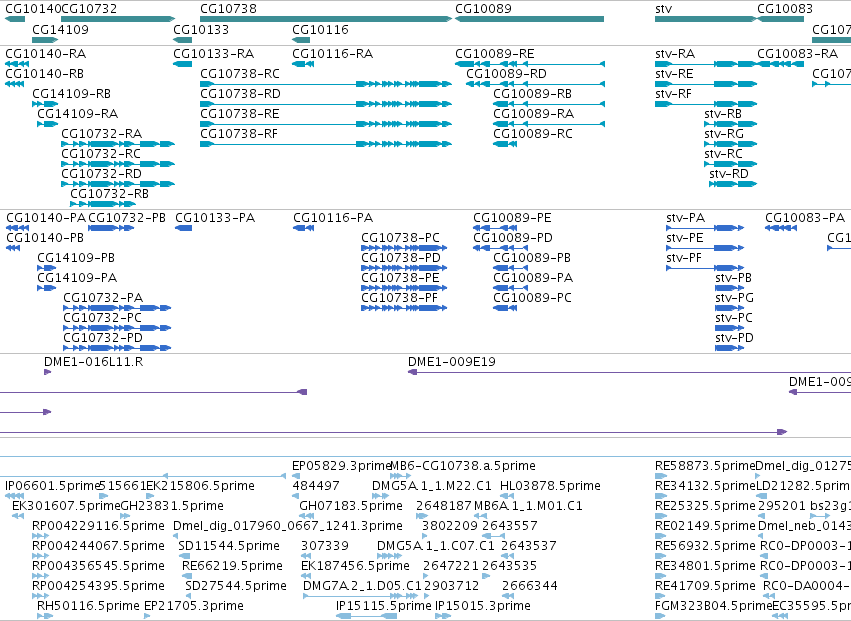The width and height of the screenshot is (851, 621).
Task: Open transcript CG10083-RA
Action: tap(798, 54)
